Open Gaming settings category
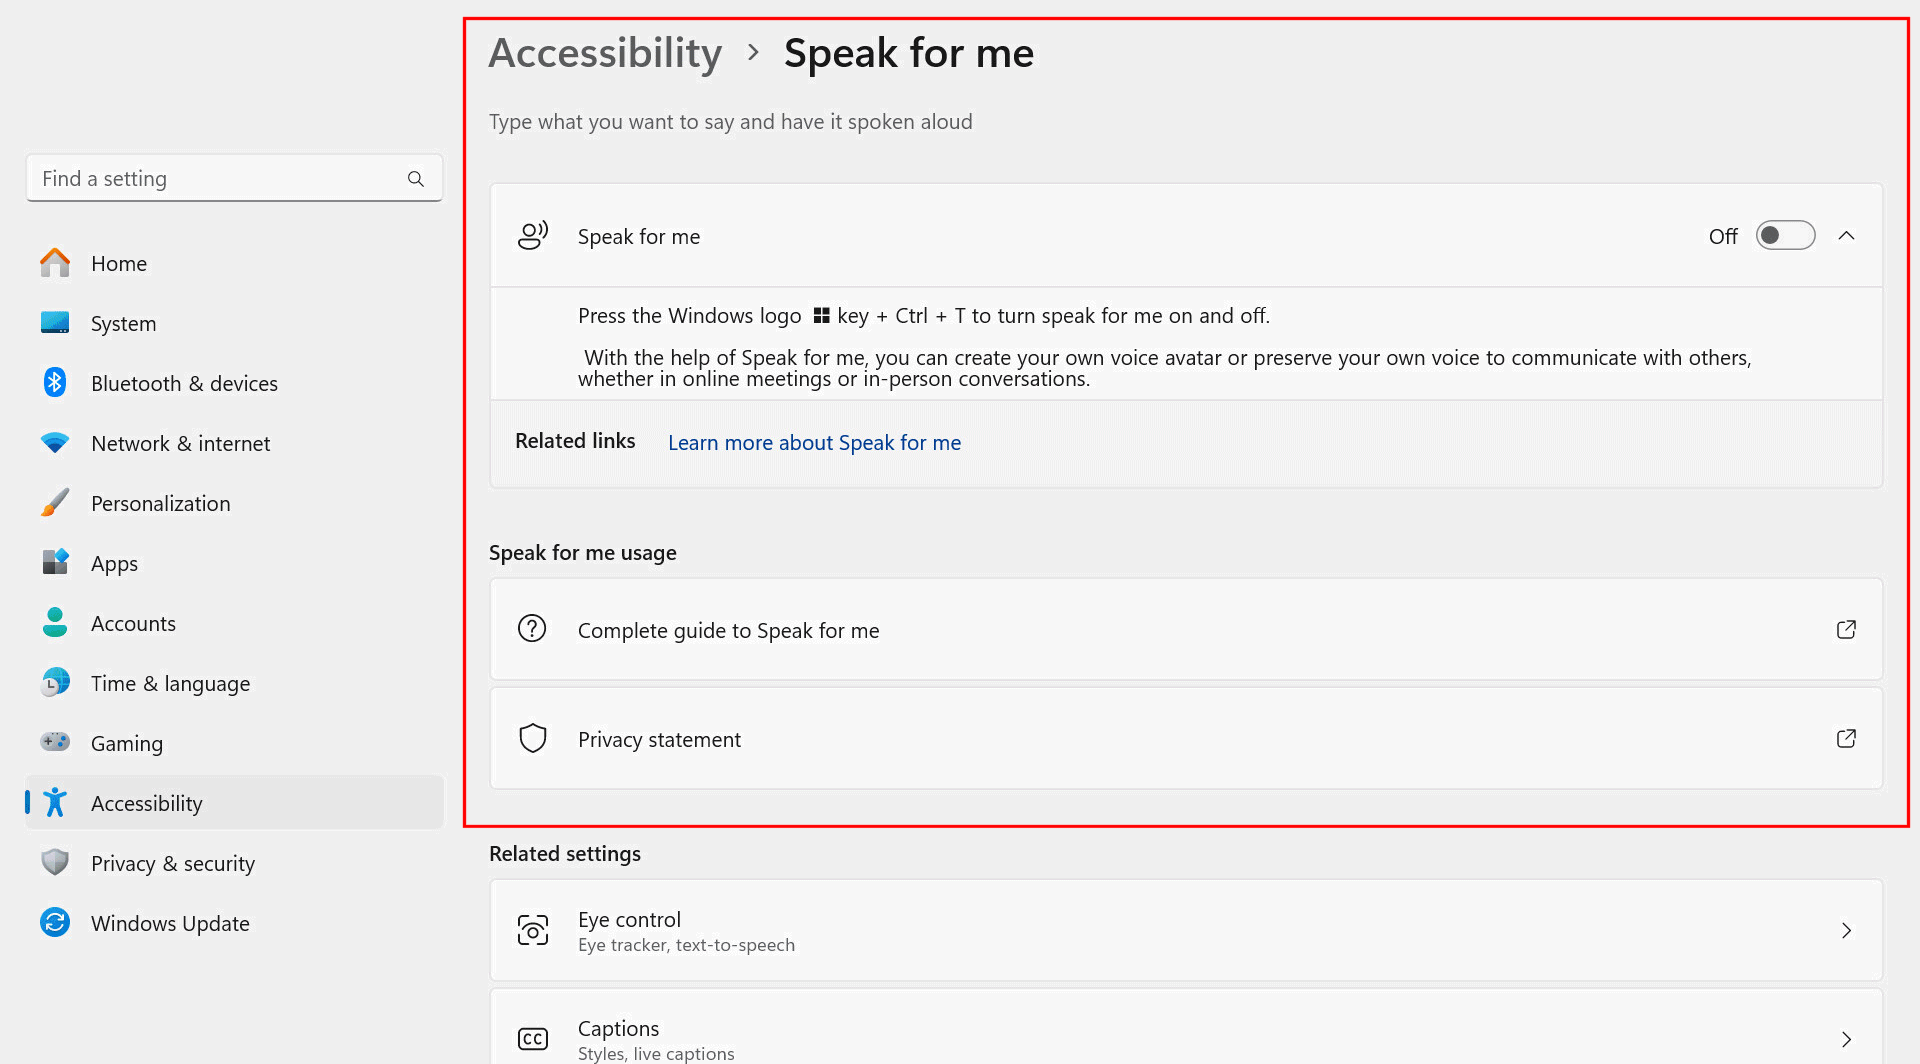The image size is (1920, 1064). click(x=235, y=743)
